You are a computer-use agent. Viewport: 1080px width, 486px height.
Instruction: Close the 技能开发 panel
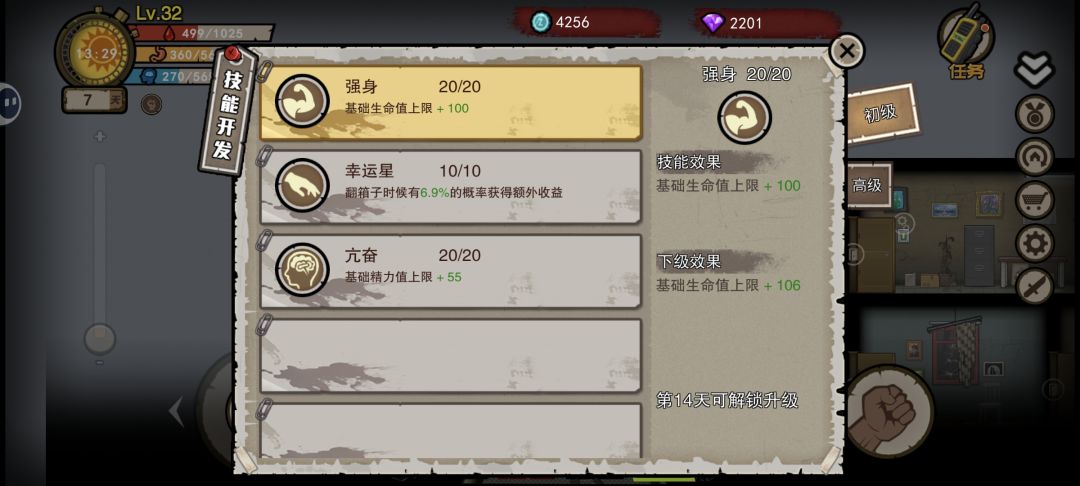pyautogui.click(x=847, y=51)
